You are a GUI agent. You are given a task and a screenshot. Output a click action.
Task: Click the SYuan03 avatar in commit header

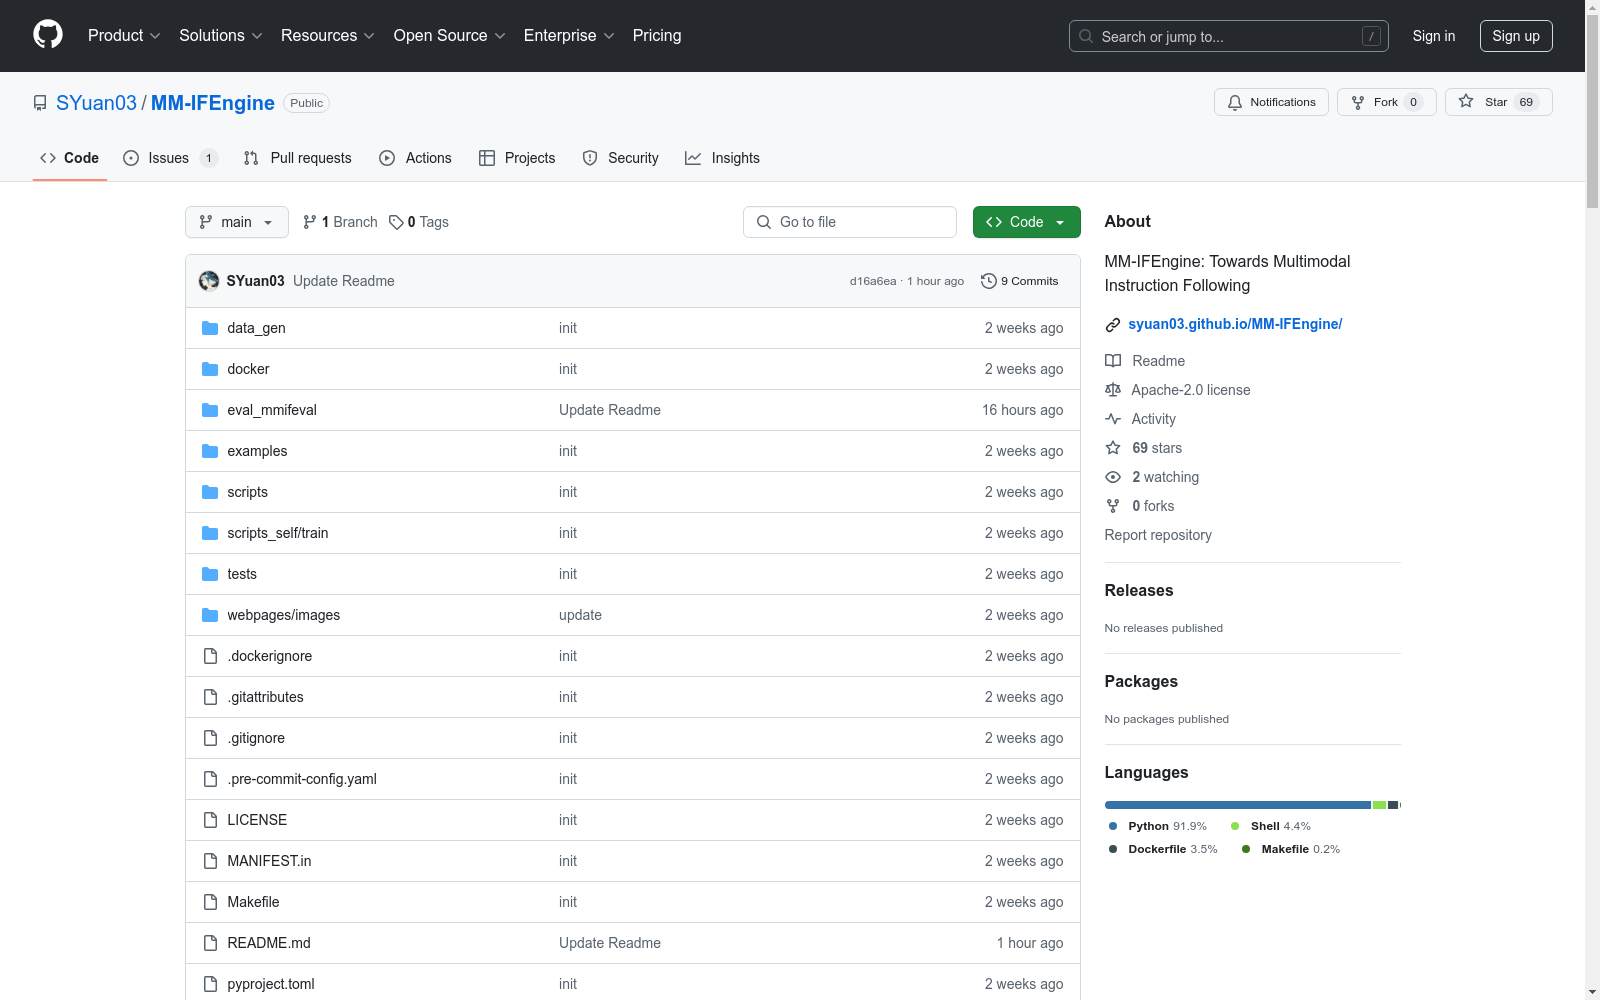click(209, 281)
